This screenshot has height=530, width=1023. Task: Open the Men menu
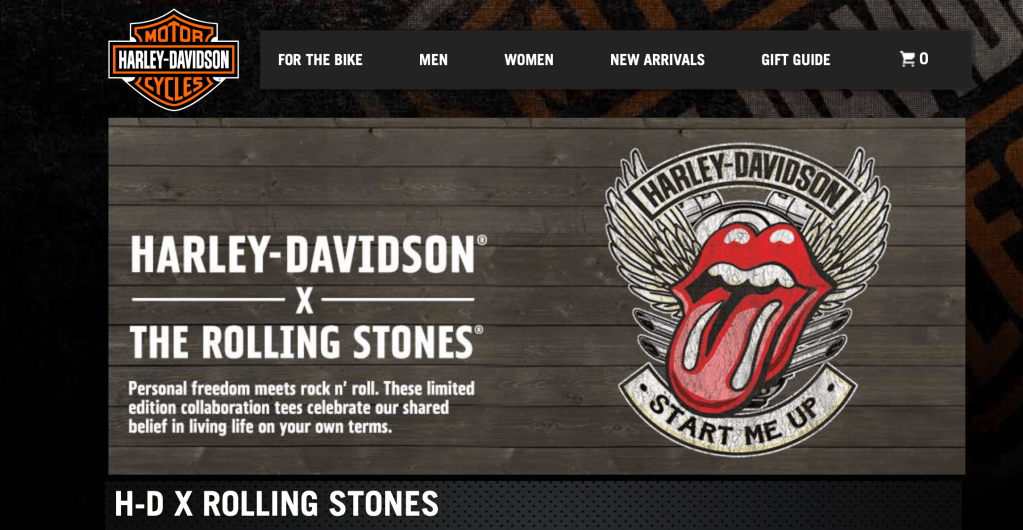coord(433,60)
